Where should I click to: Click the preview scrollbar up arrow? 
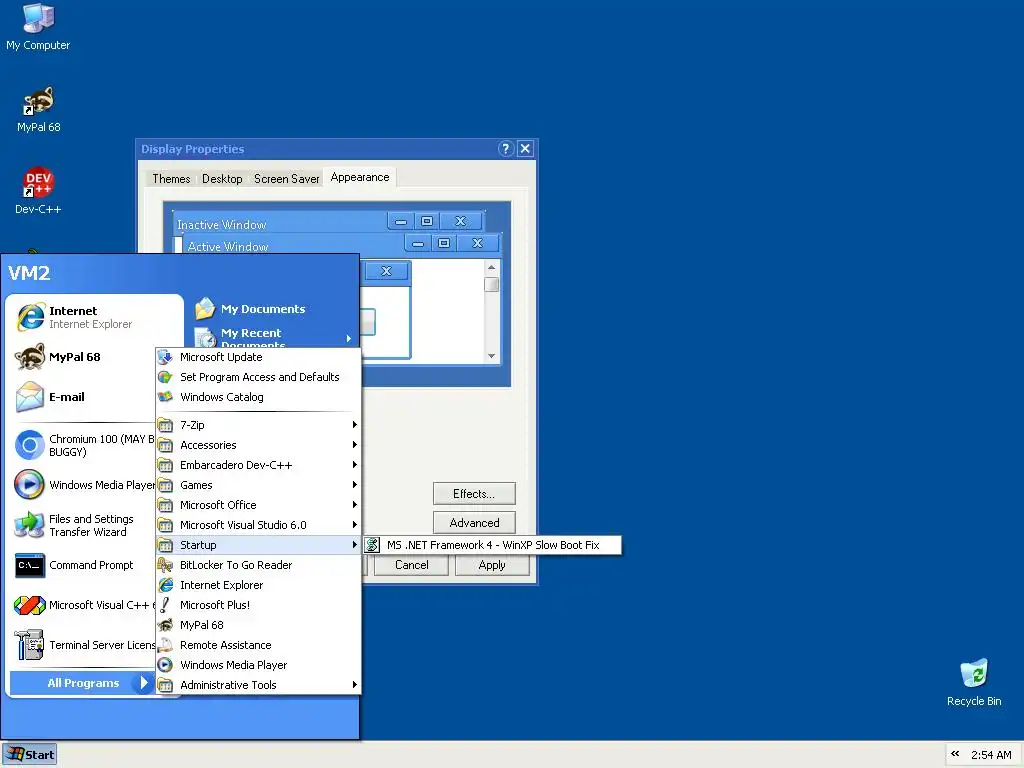click(491, 267)
